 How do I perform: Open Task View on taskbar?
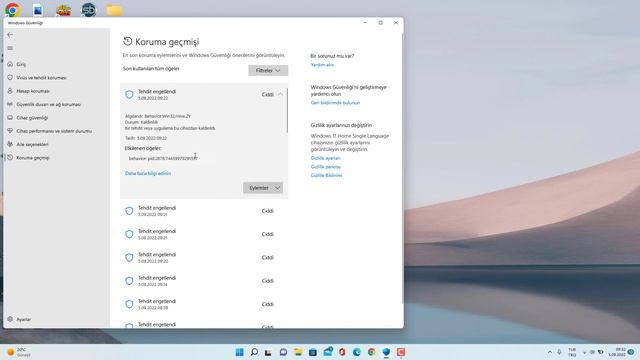click(268, 352)
